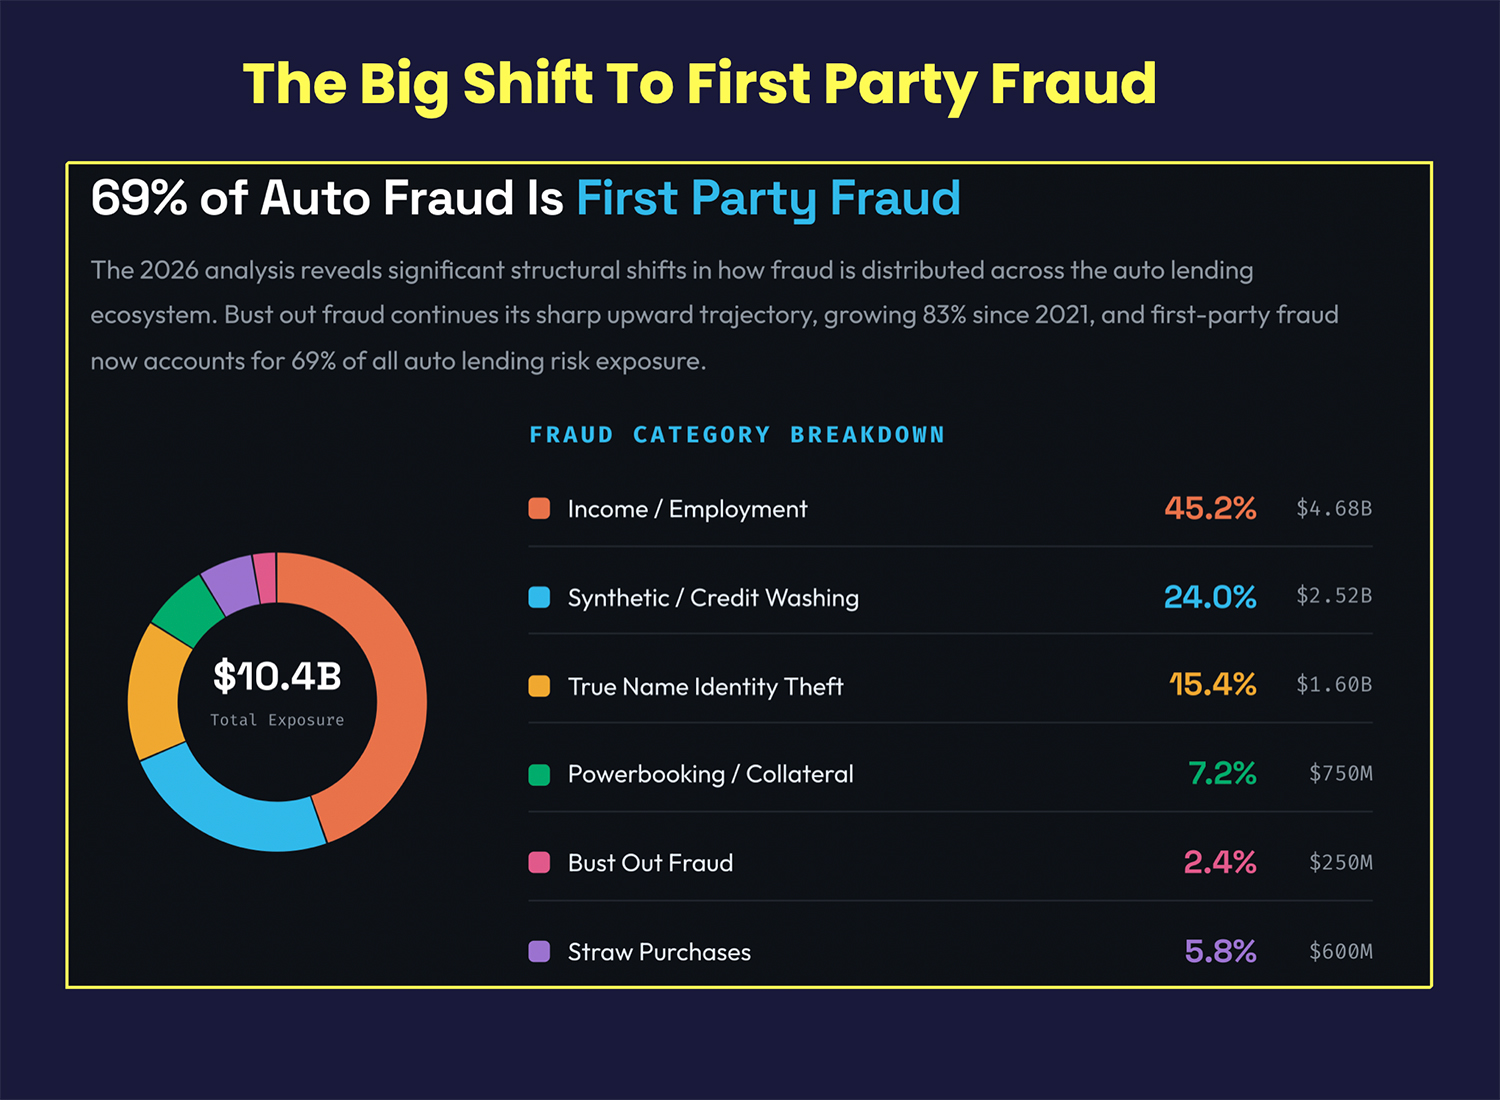Click the blue Synthetic / Credit Washing swatch
The height and width of the screenshot is (1100, 1500).
539,597
